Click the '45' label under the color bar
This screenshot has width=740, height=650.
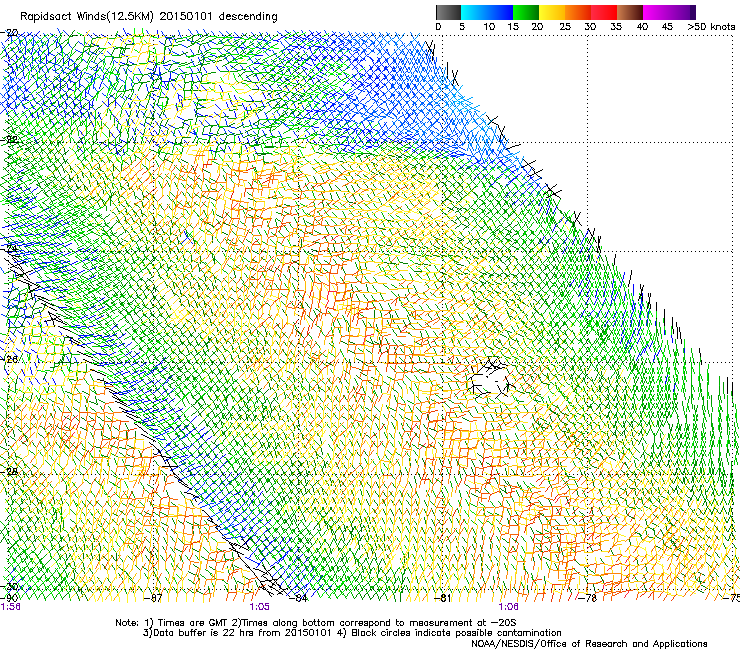tap(667, 26)
